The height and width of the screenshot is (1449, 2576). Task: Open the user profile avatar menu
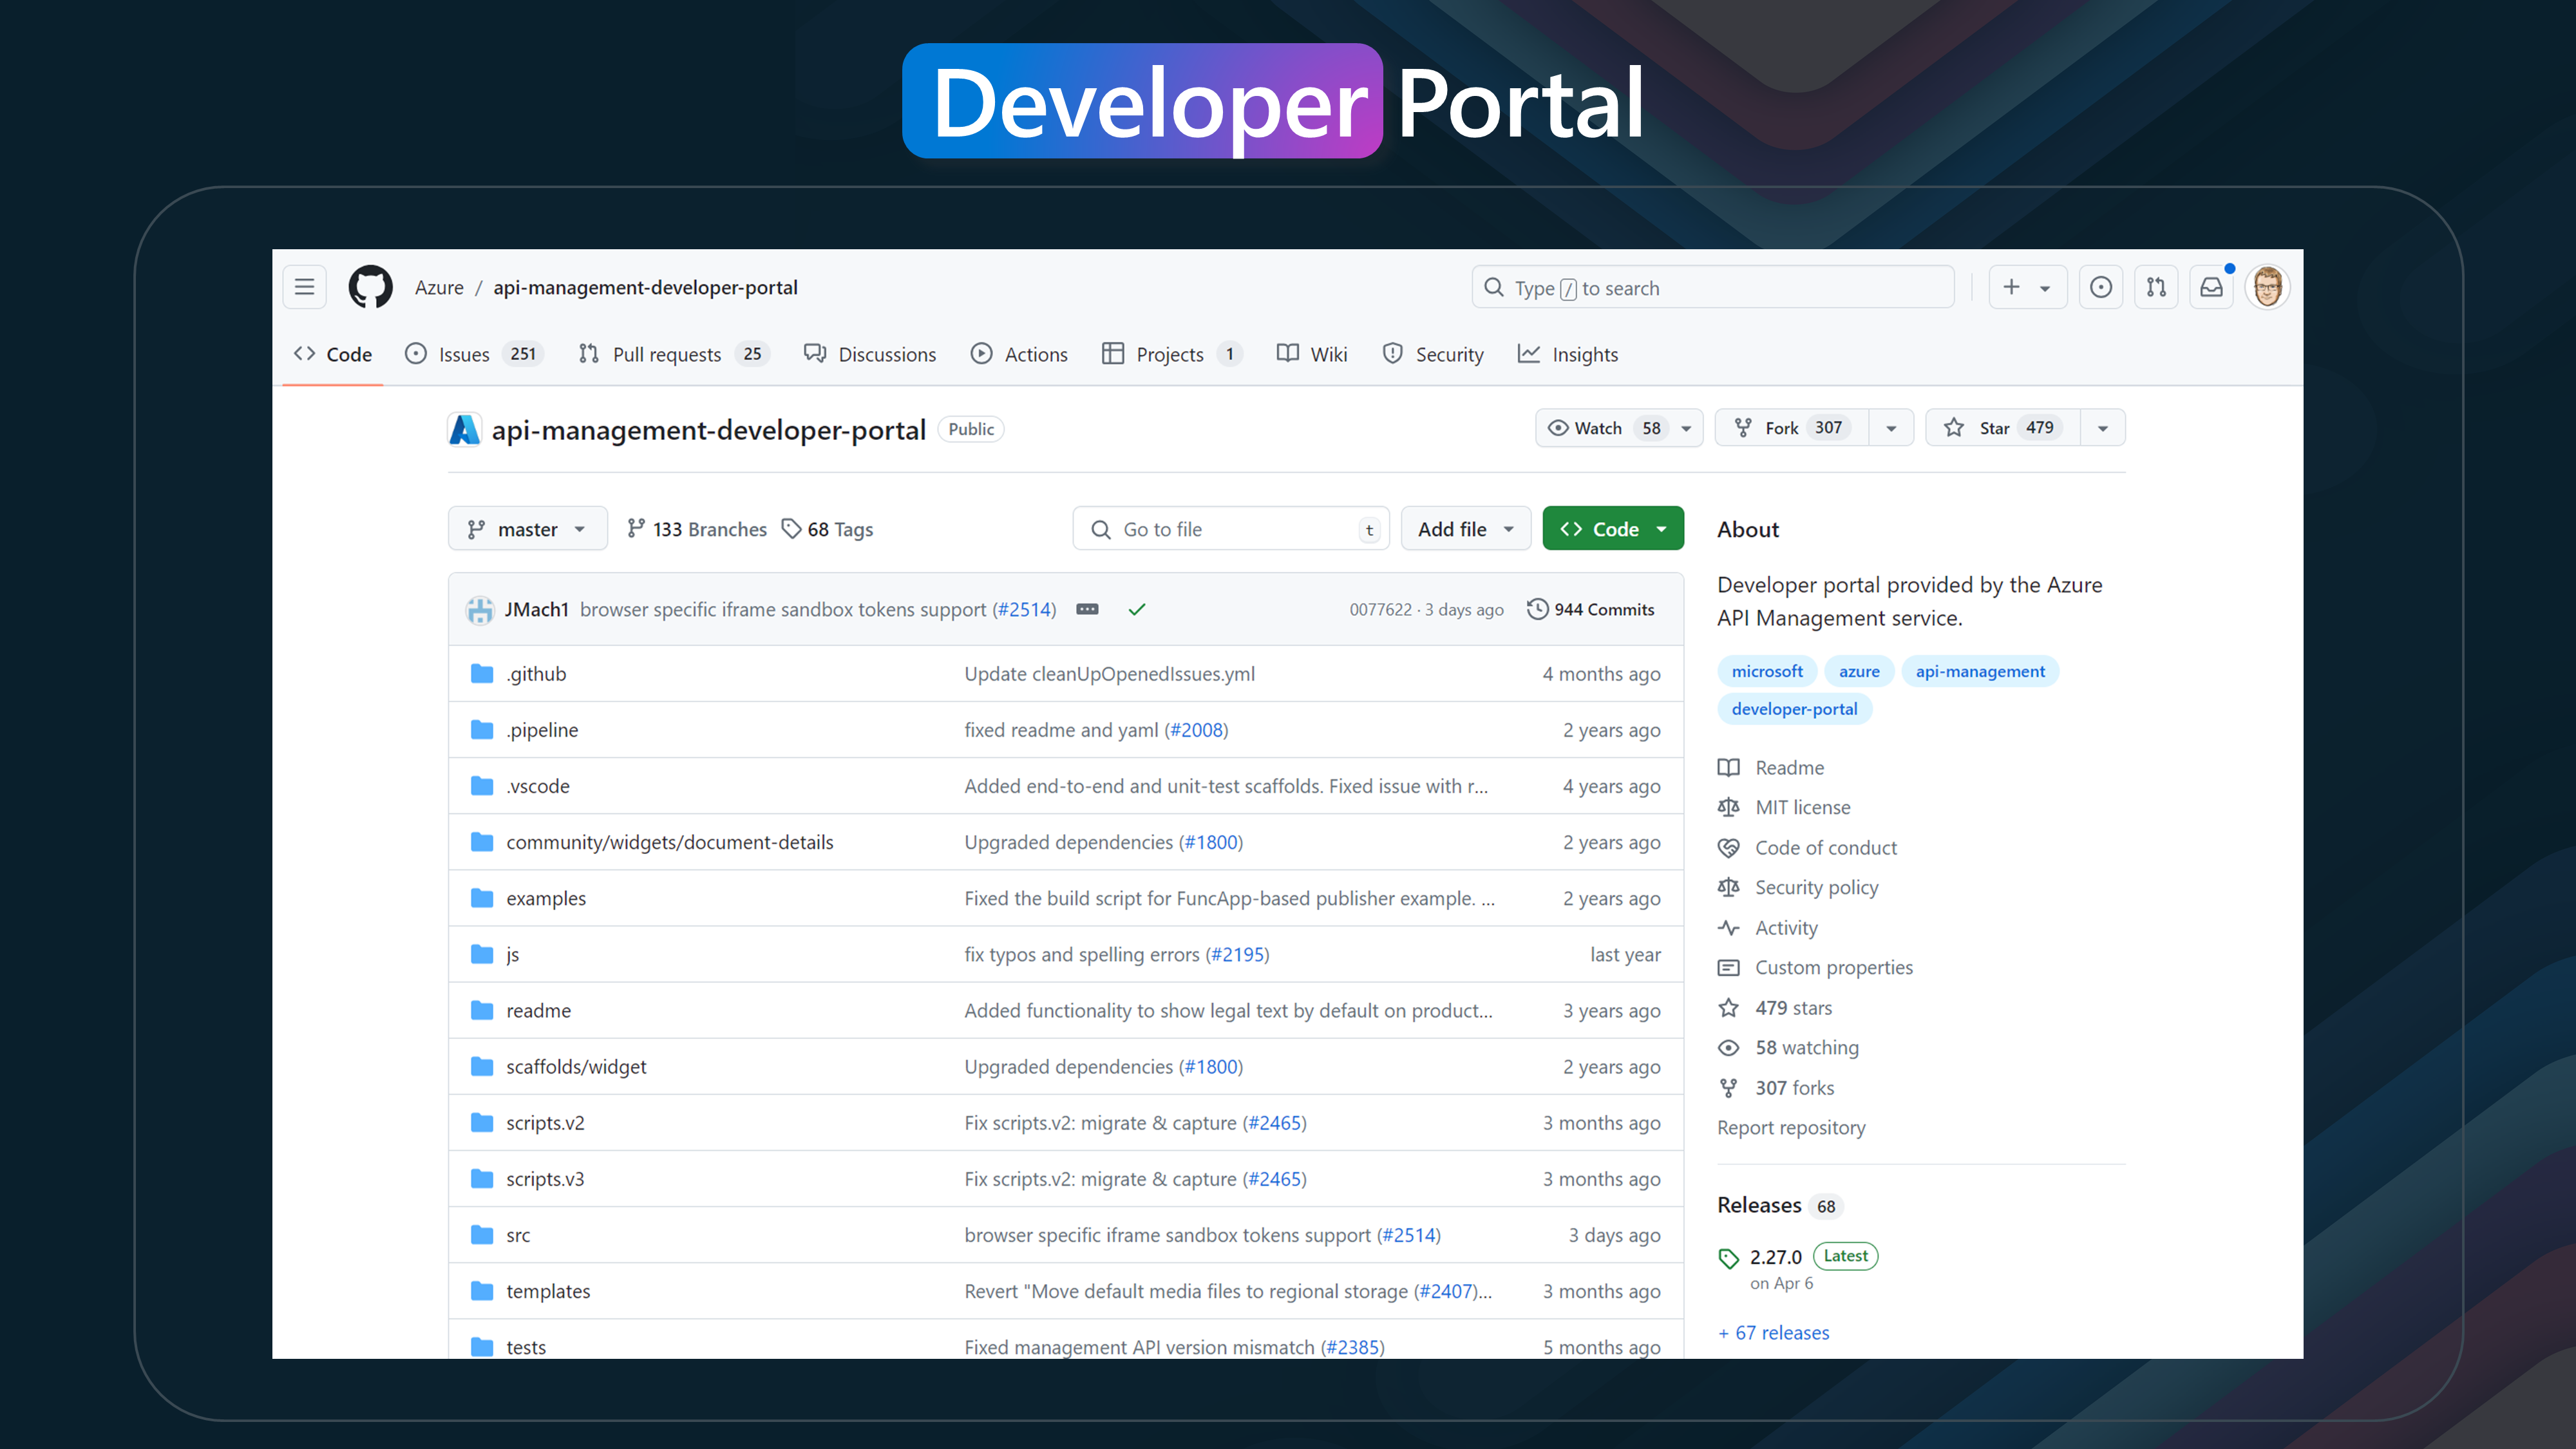(x=2267, y=287)
